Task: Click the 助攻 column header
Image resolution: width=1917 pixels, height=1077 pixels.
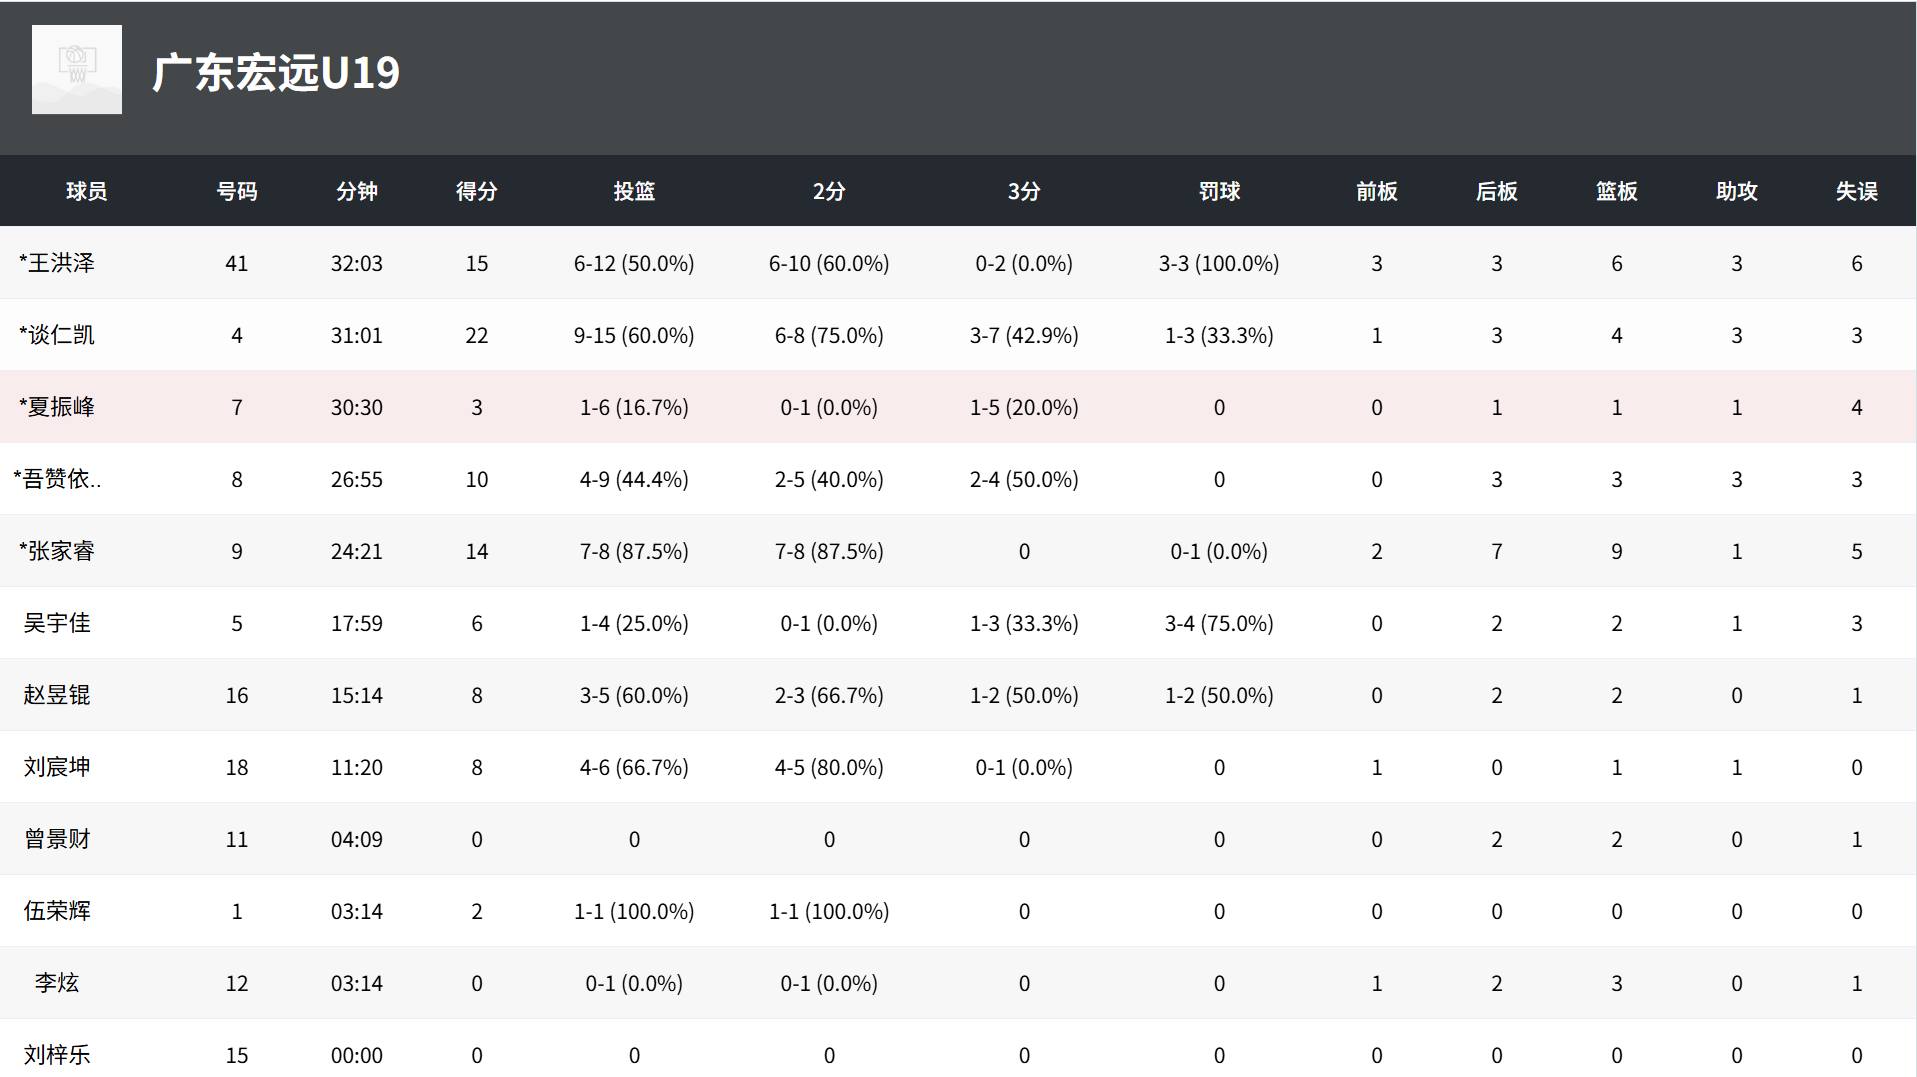Action: tap(1737, 191)
